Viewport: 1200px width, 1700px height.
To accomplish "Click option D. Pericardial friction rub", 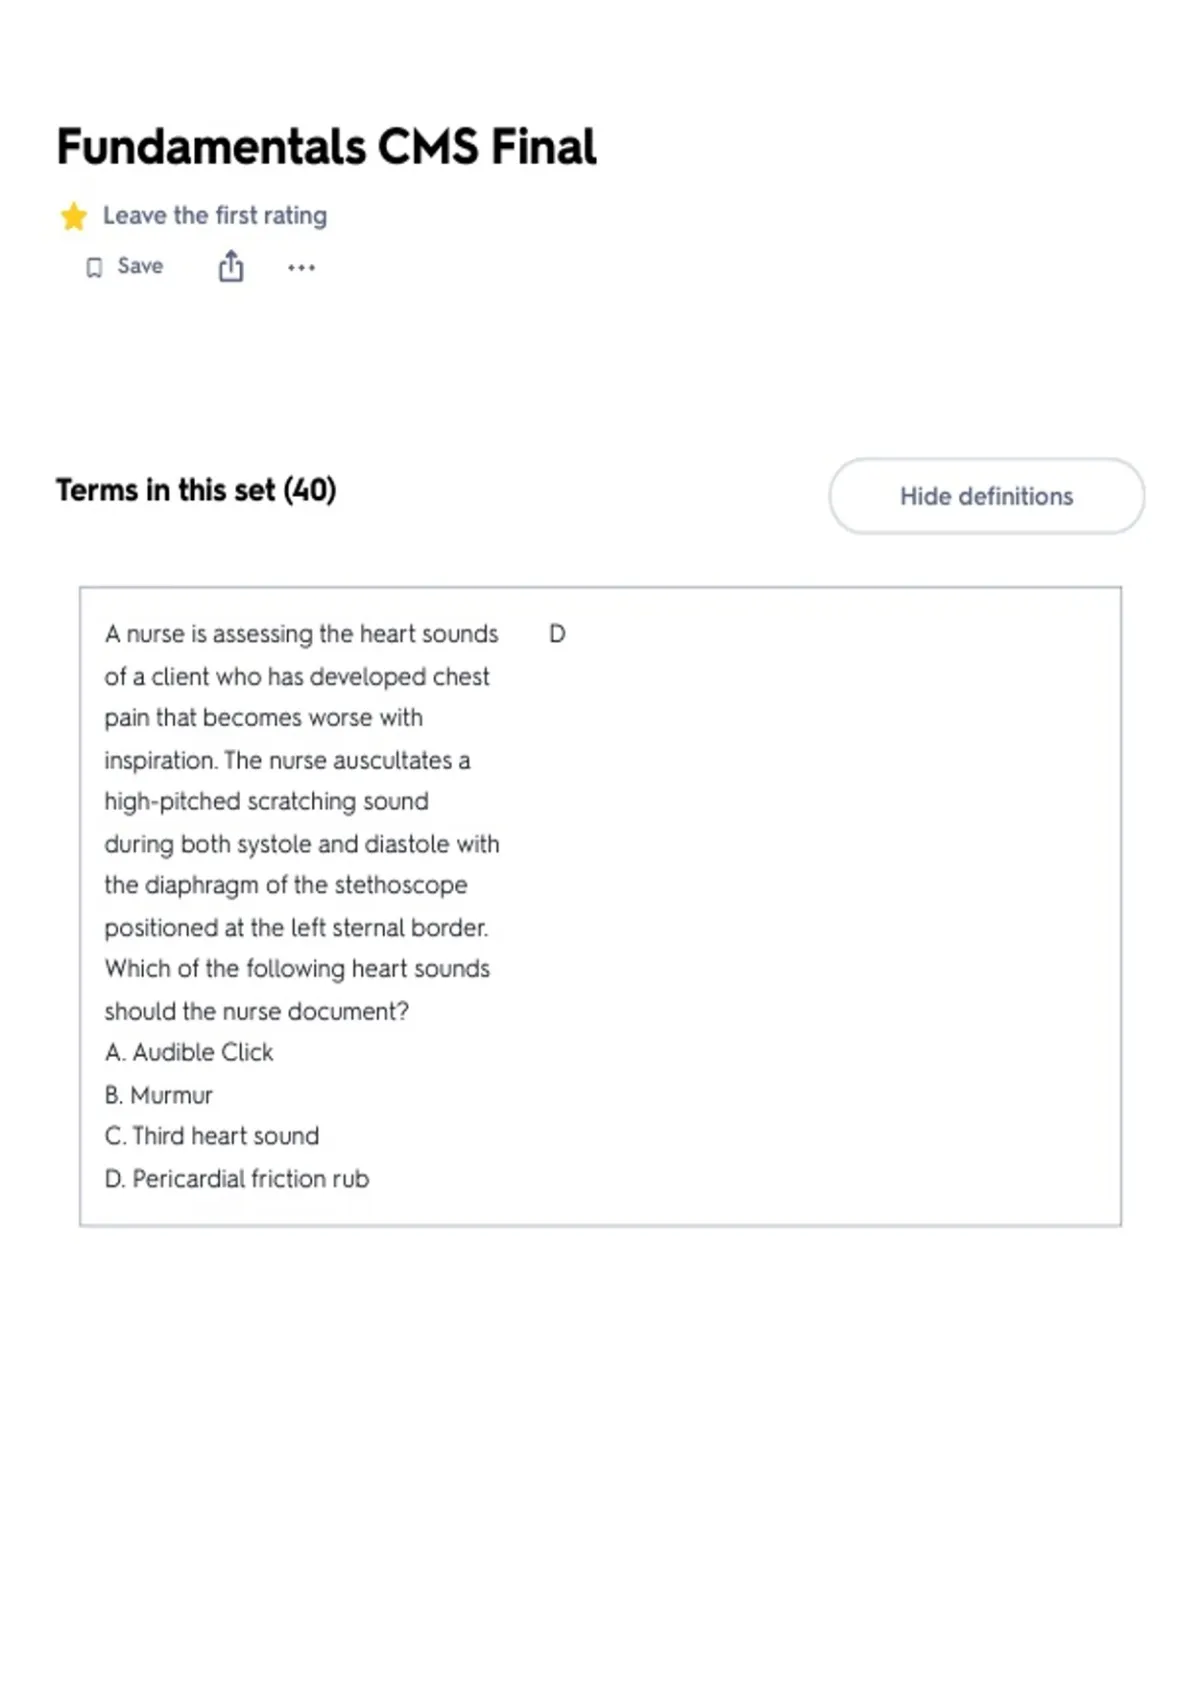I will coord(237,1179).
